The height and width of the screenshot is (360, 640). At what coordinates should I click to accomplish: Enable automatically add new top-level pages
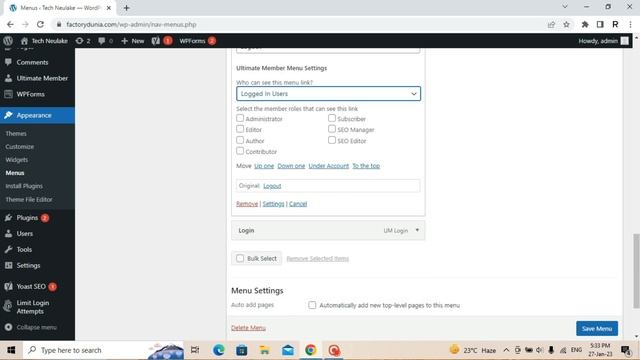[312, 305]
